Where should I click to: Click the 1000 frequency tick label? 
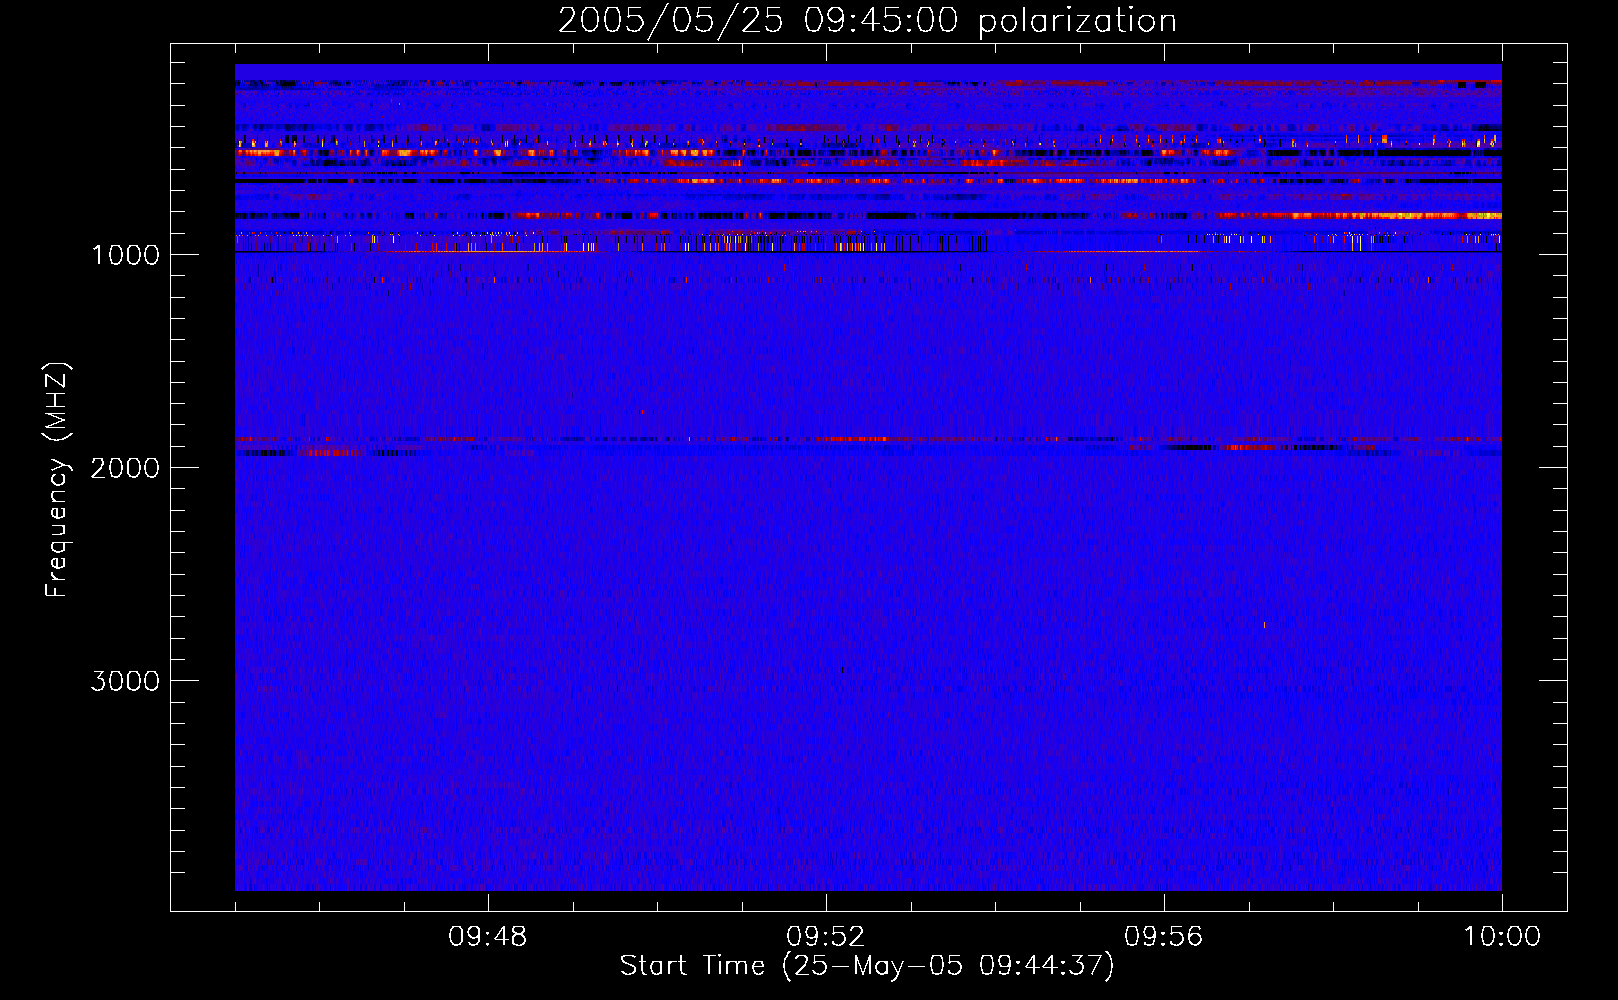pyautogui.click(x=126, y=255)
